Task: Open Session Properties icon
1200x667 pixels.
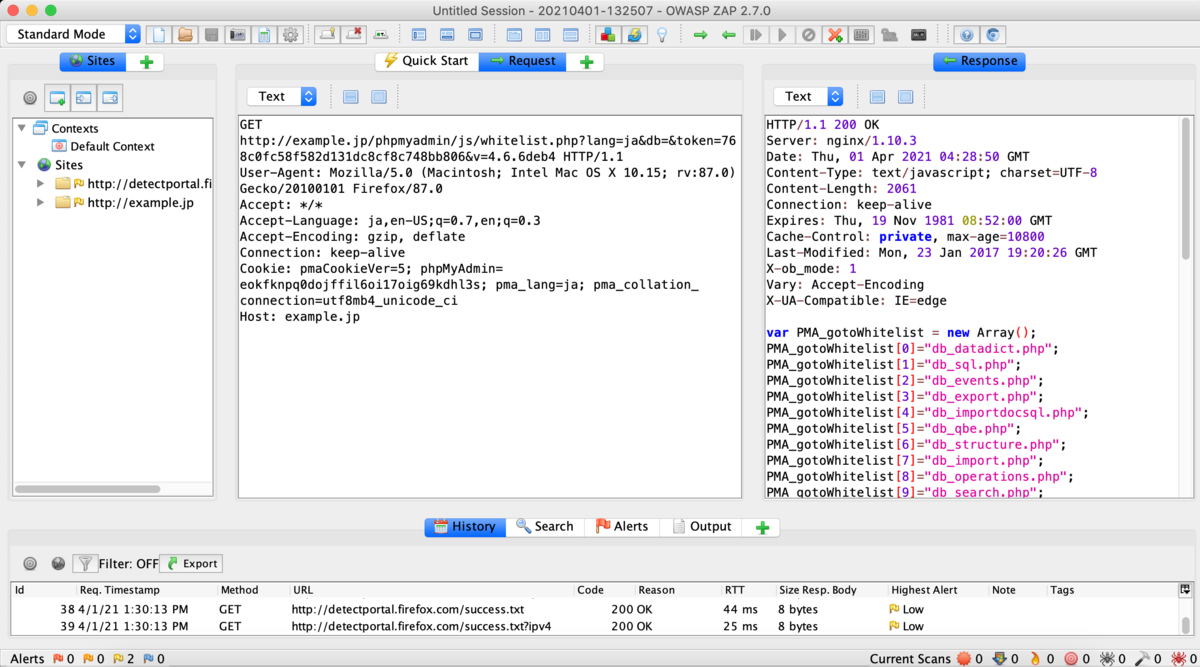Action: tap(264, 35)
